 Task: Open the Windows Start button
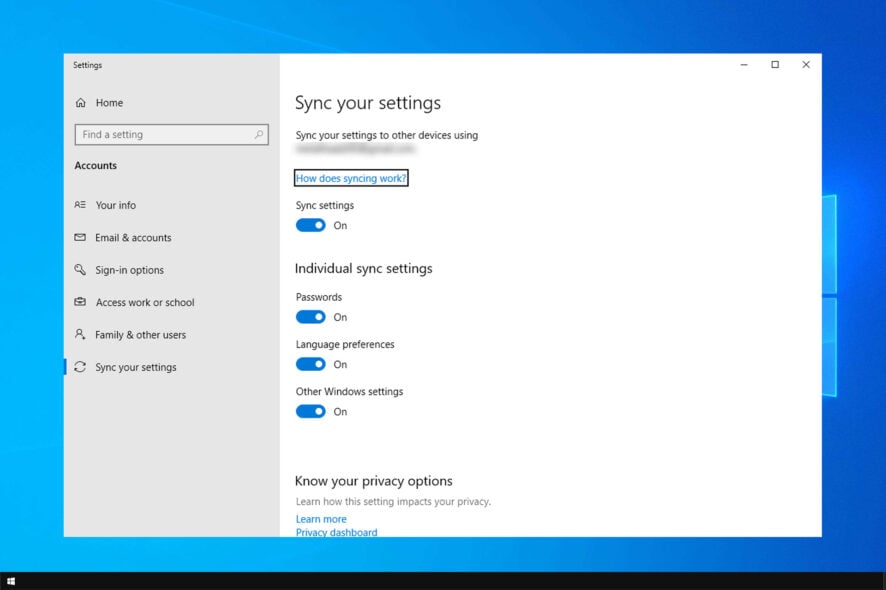tap(11, 581)
